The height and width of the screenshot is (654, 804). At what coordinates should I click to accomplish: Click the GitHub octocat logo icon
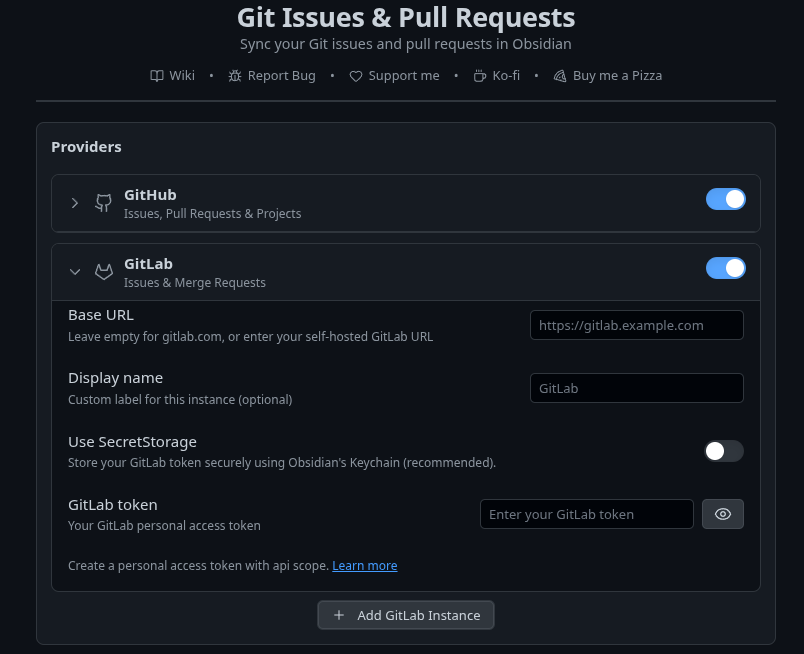(104, 203)
